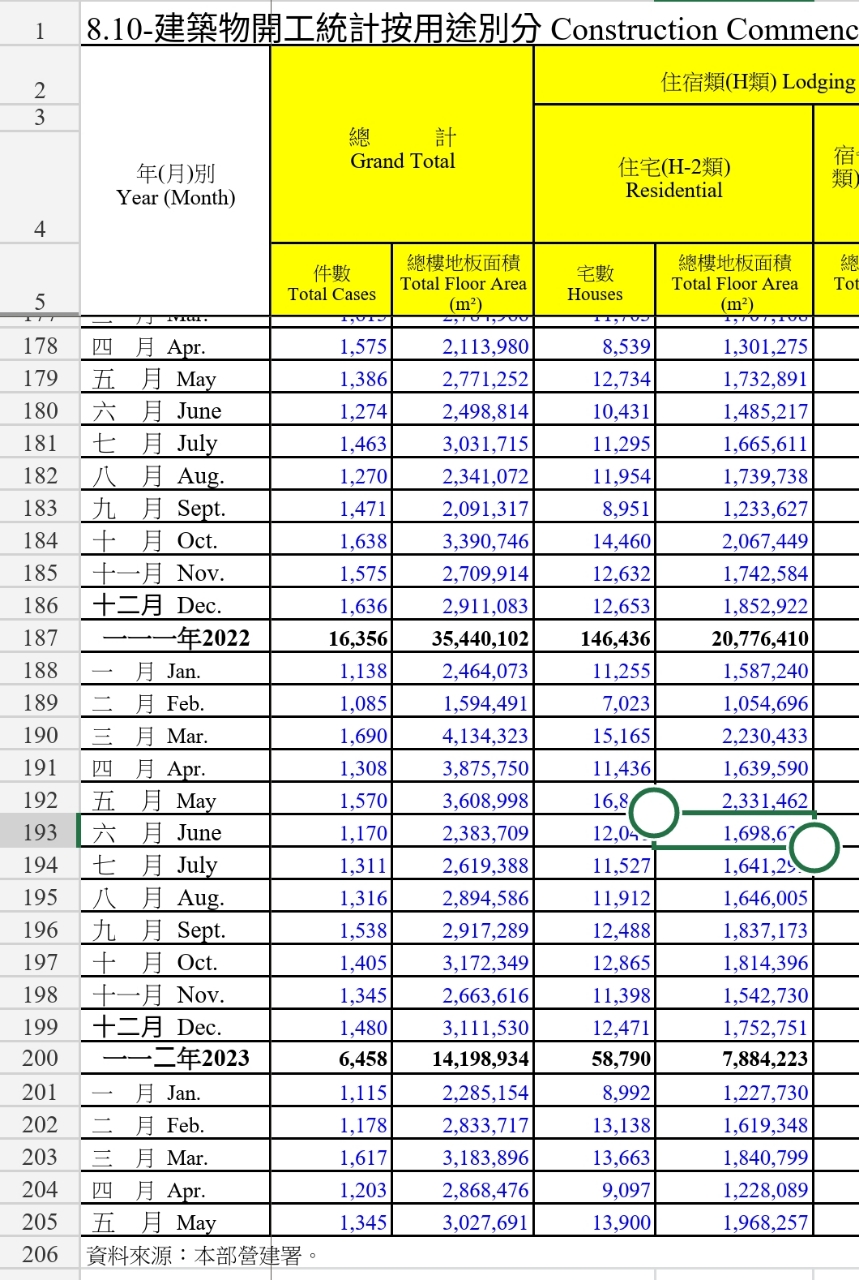
Task: Select the cell showing 12,865
Action: point(595,962)
